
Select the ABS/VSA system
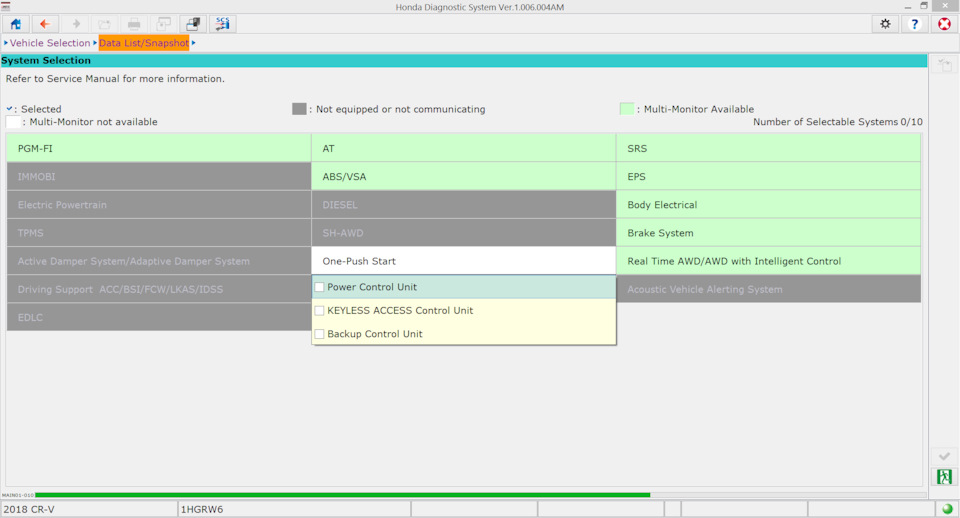point(463,176)
